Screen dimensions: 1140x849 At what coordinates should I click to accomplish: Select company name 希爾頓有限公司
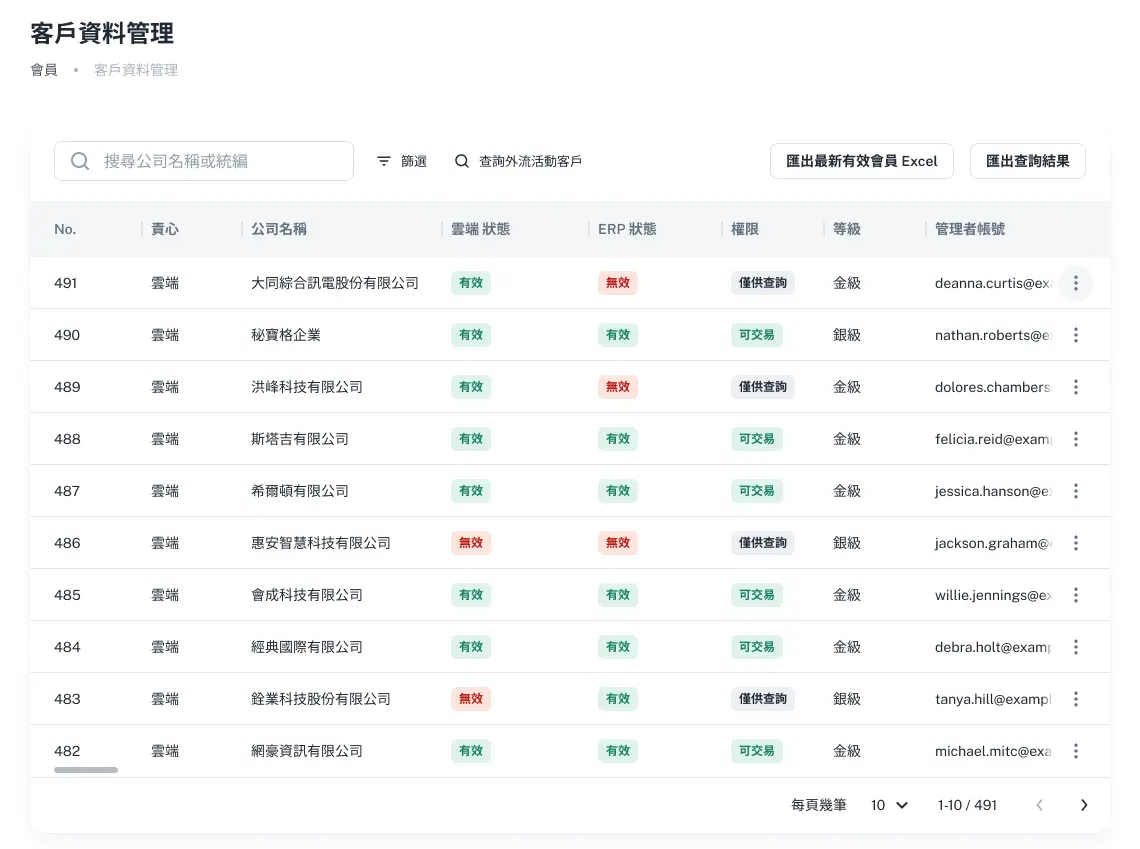[300, 491]
